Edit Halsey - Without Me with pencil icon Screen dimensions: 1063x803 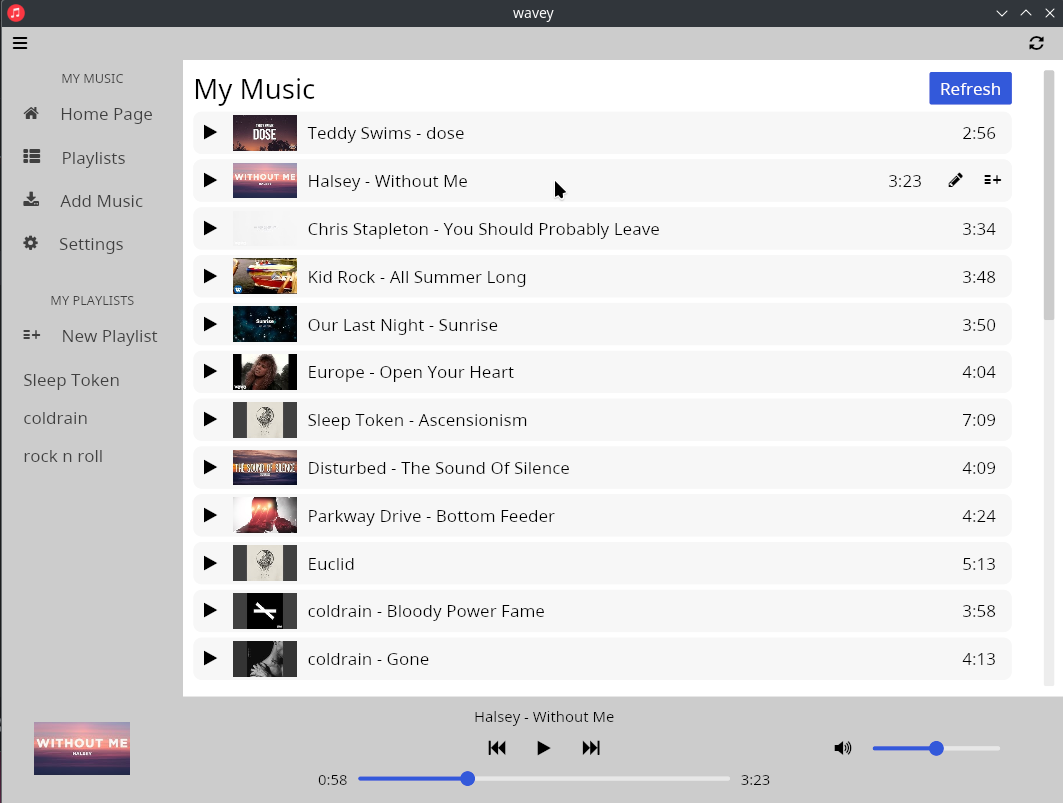pyautogui.click(x=955, y=180)
